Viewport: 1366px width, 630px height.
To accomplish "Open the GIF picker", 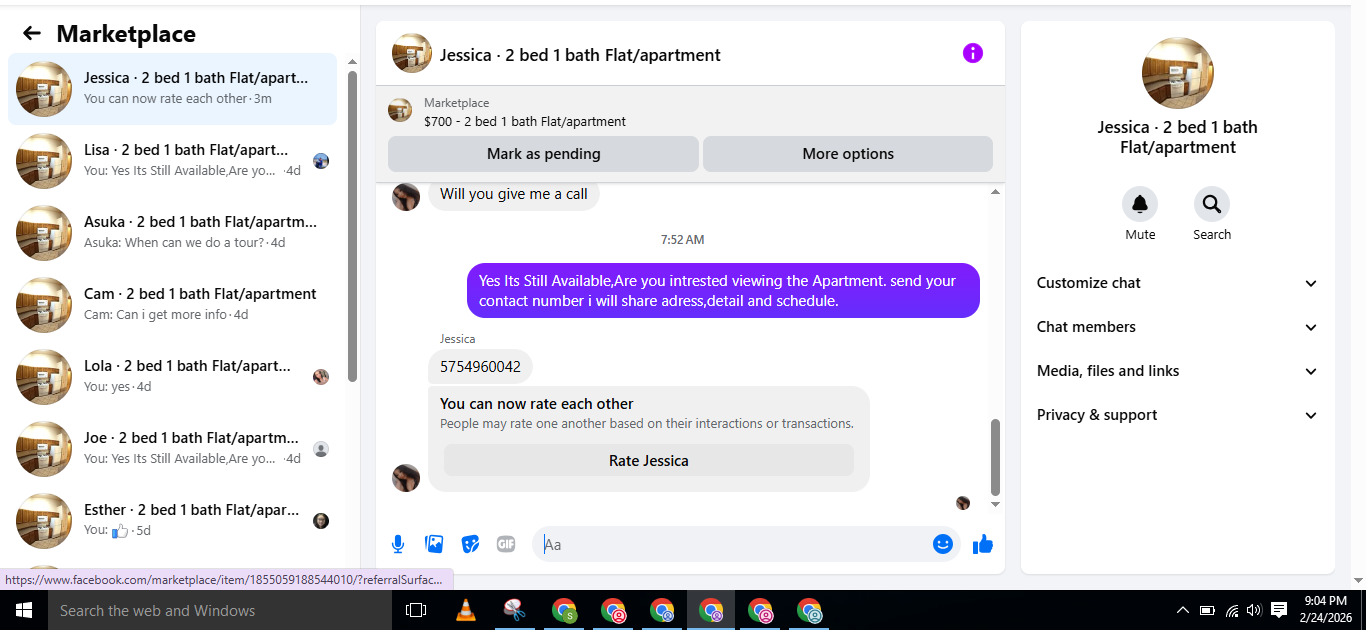I will pyautogui.click(x=506, y=544).
